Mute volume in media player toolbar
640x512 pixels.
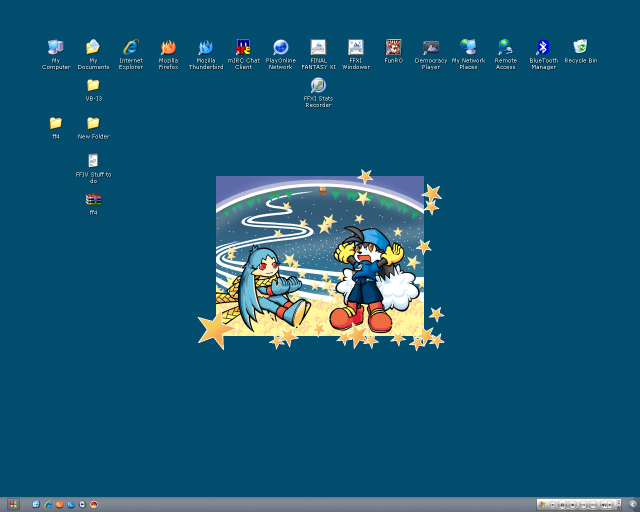tap(604, 505)
